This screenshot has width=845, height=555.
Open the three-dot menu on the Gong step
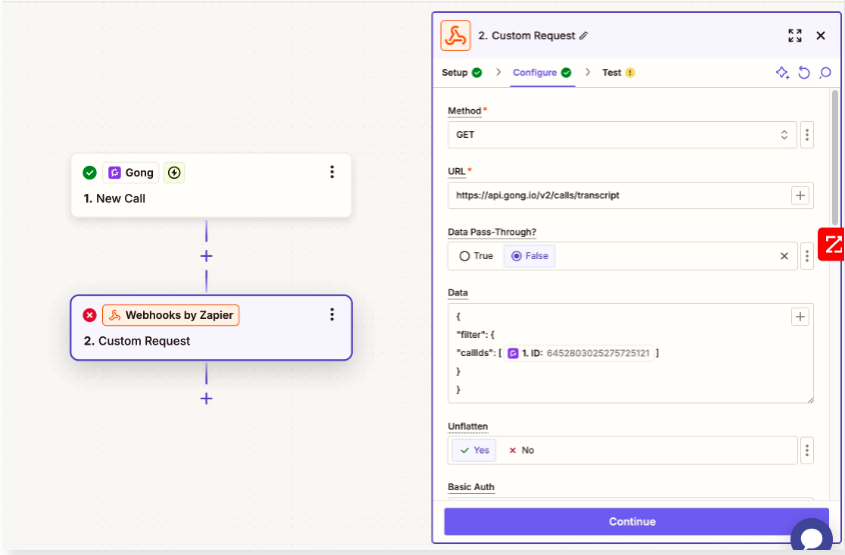332,172
